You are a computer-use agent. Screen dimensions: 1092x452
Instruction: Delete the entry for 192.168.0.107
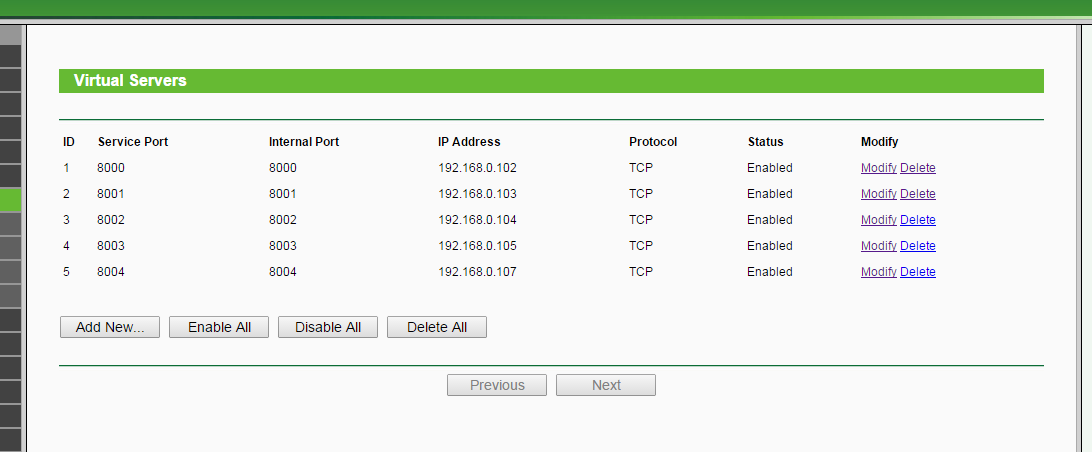click(917, 272)
